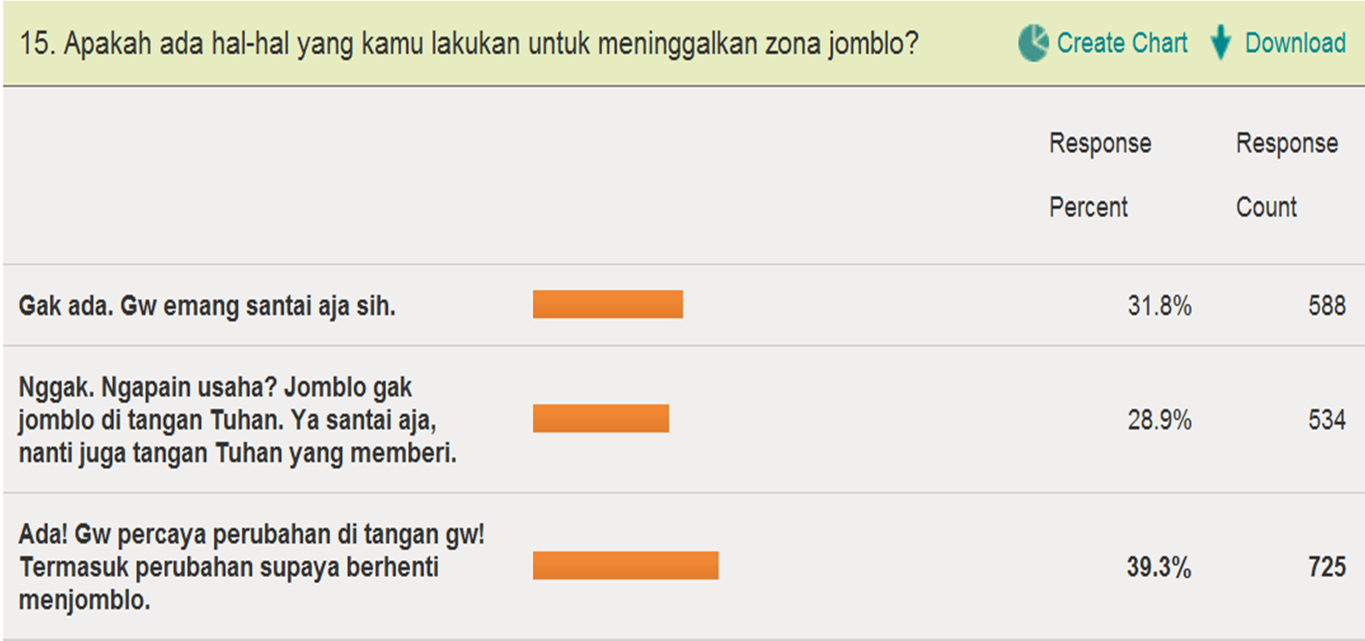Image resolution: width=1365 pixels, height=641 pixels.
Task: Click the orange bar for 39.3%
Action: pos(625,565)
